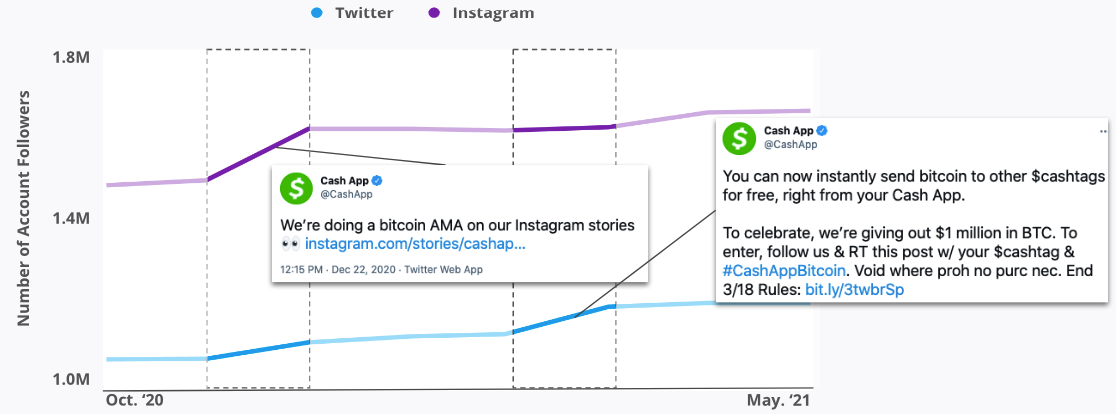1116x414 pixels.
Task: Click the Cash App name in the giveaway tweet
Action: click(x=789, y=131)
